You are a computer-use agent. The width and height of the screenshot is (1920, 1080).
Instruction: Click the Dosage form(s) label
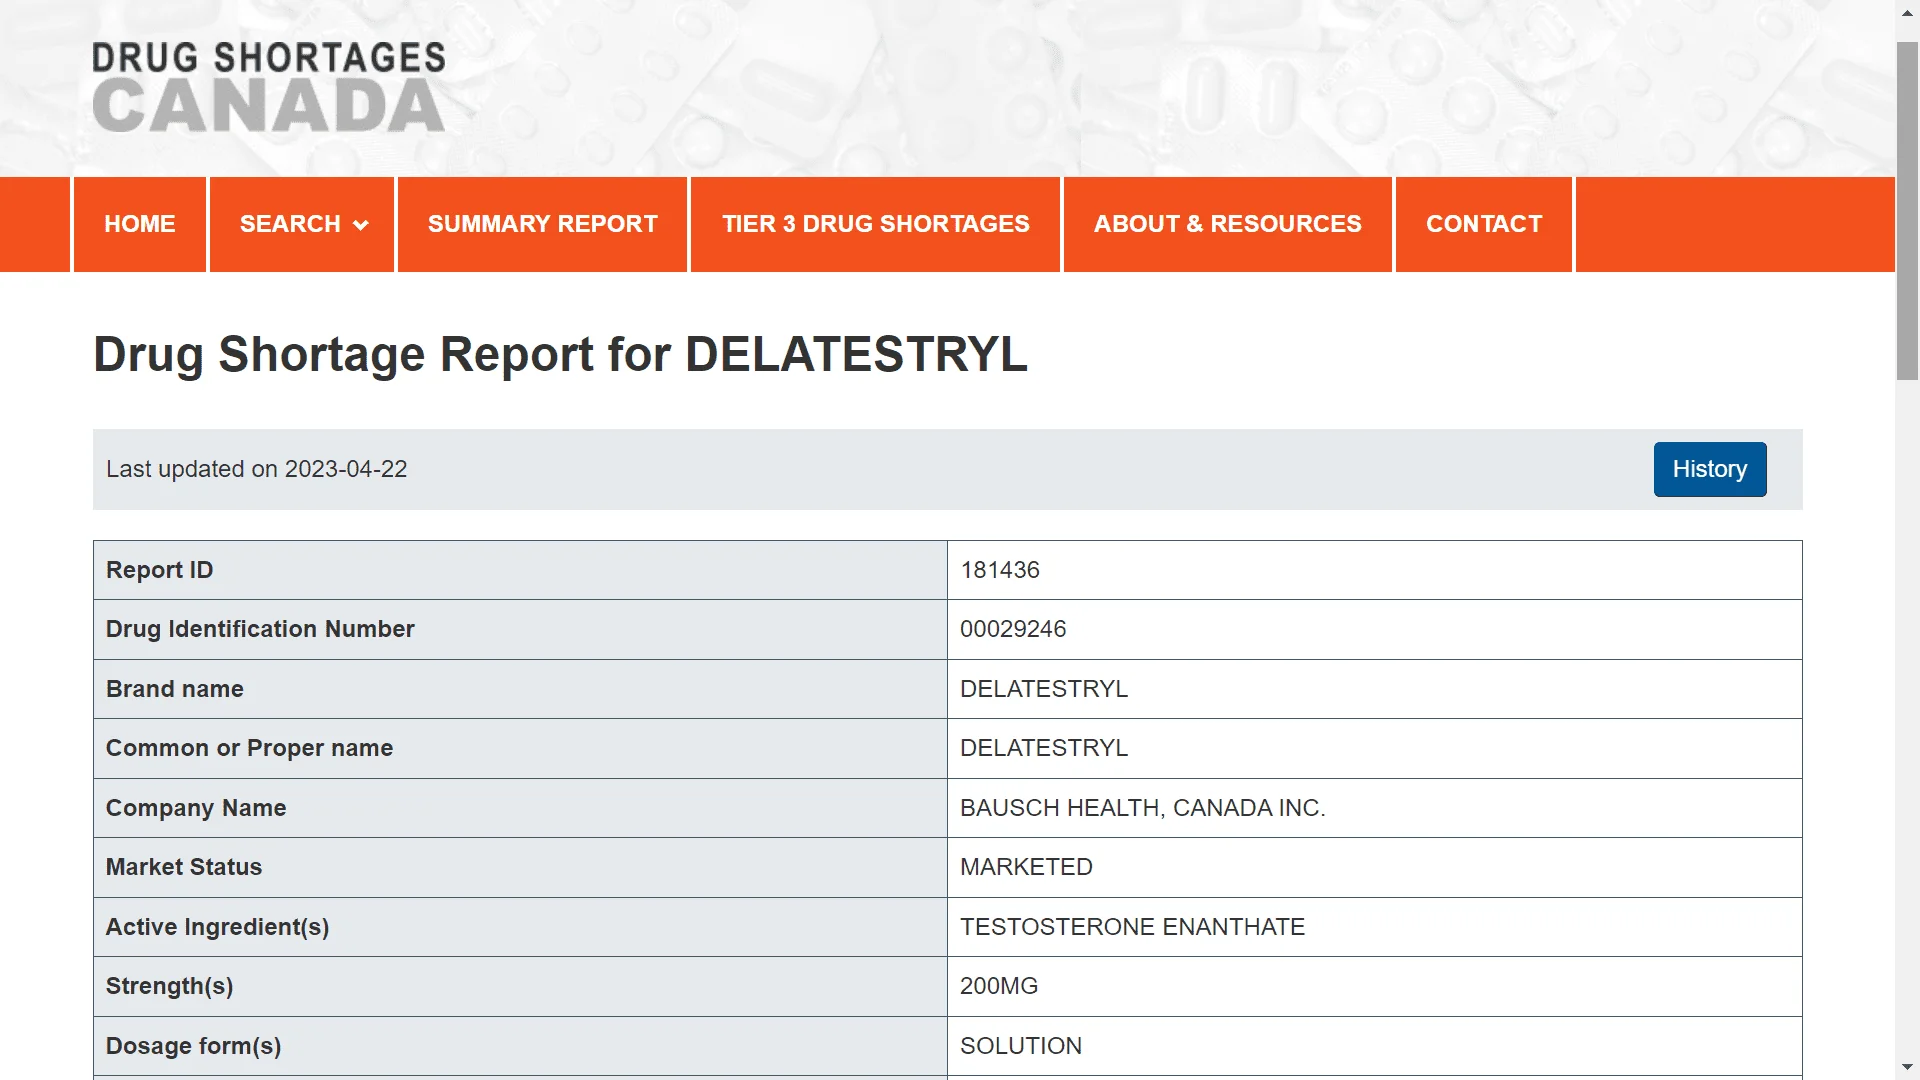tap(194, 1046)
